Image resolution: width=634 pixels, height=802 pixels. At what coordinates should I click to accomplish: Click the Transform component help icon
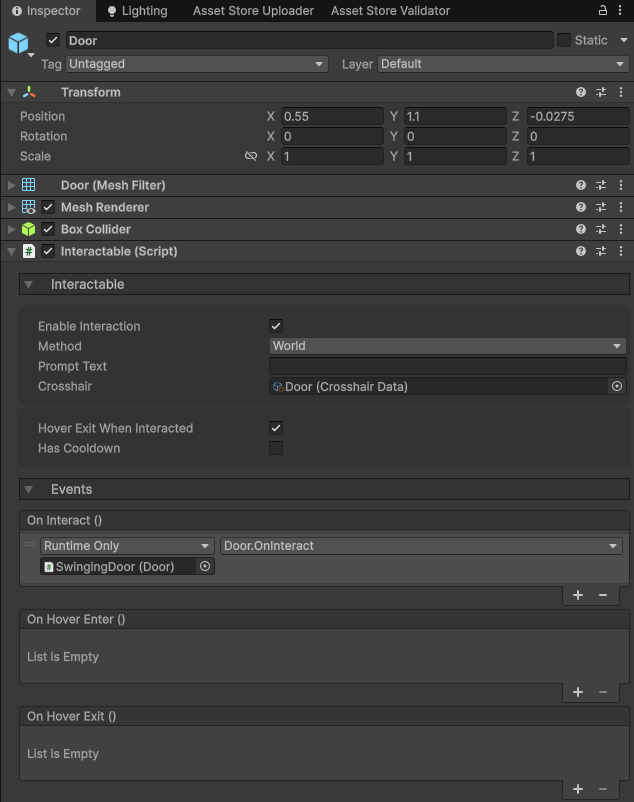tap(581, 92)
